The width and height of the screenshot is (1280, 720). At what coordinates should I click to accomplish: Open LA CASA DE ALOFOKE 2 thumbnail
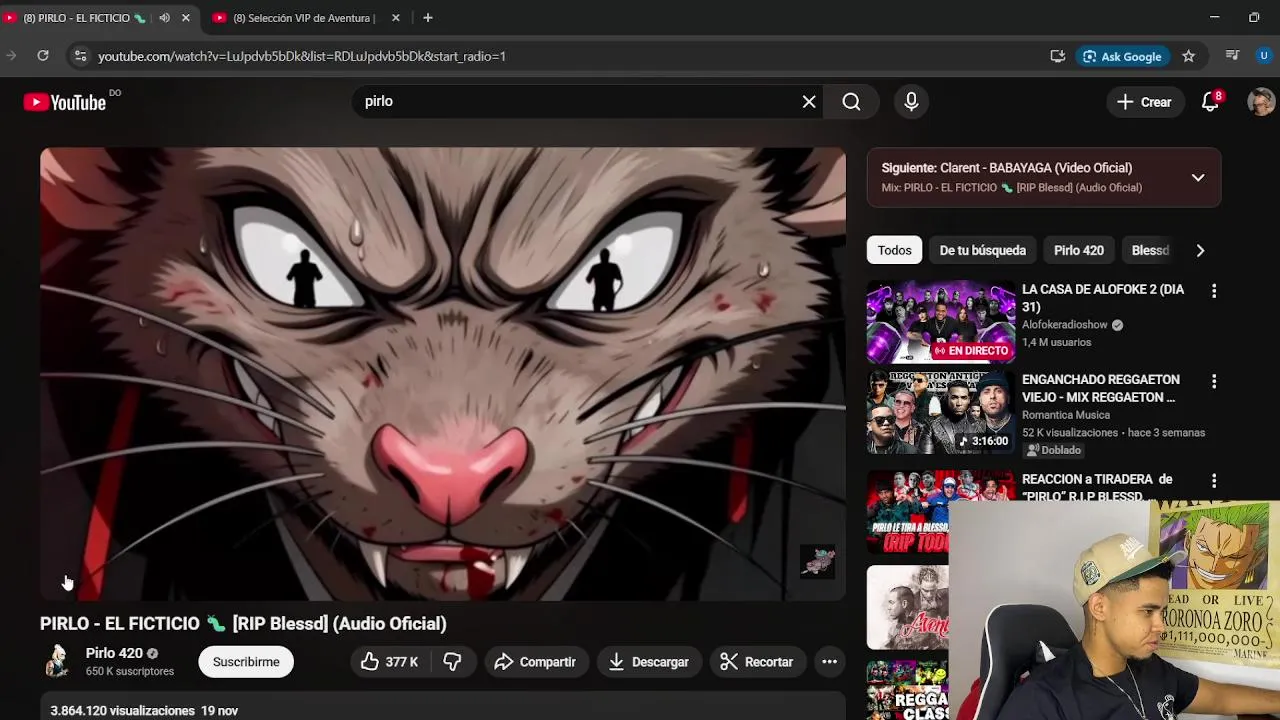[x=941, y=321]
